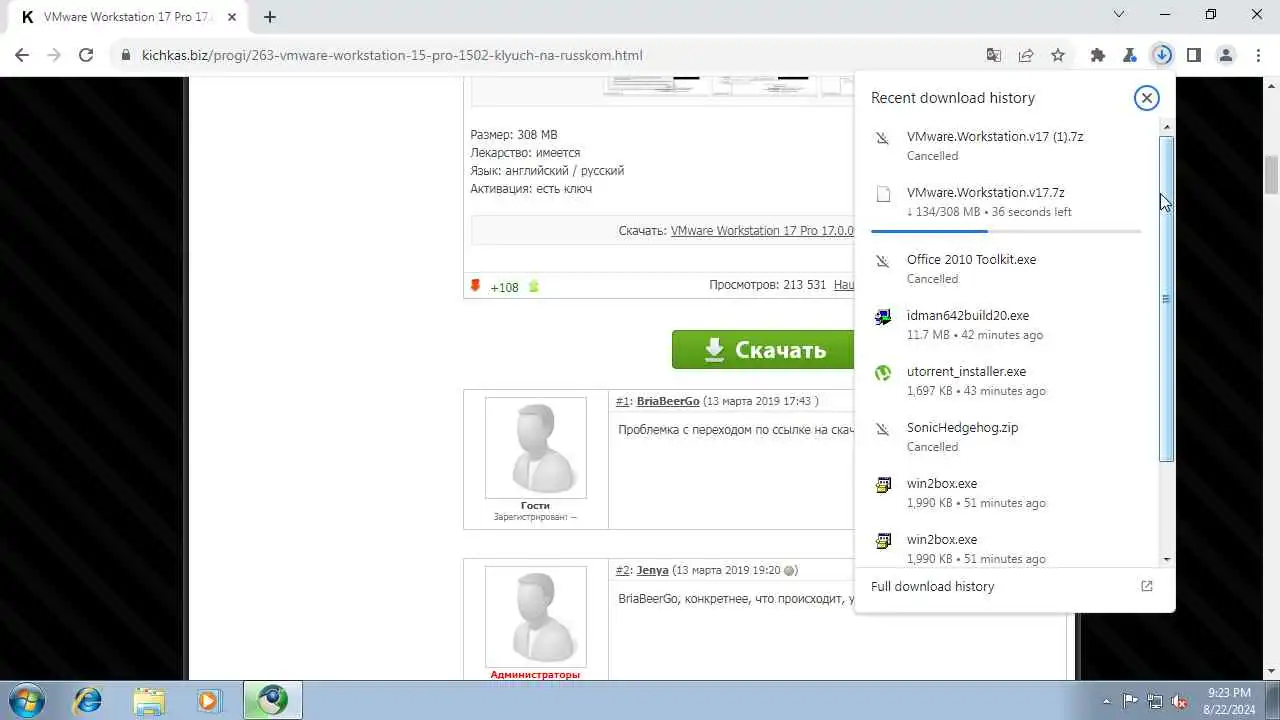Click the green upvote arrow icon

(x=534, y=287)
